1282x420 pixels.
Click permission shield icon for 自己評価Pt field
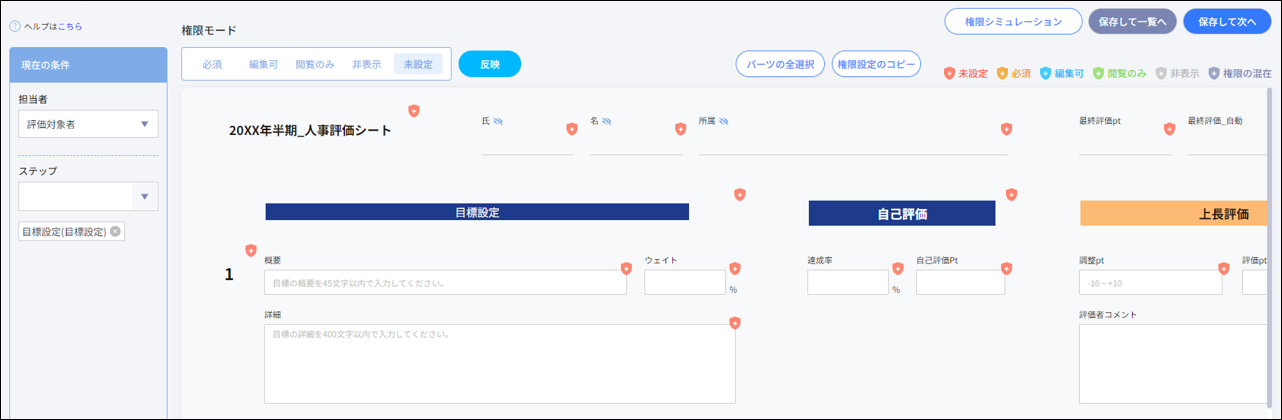tap(1007, 268)
